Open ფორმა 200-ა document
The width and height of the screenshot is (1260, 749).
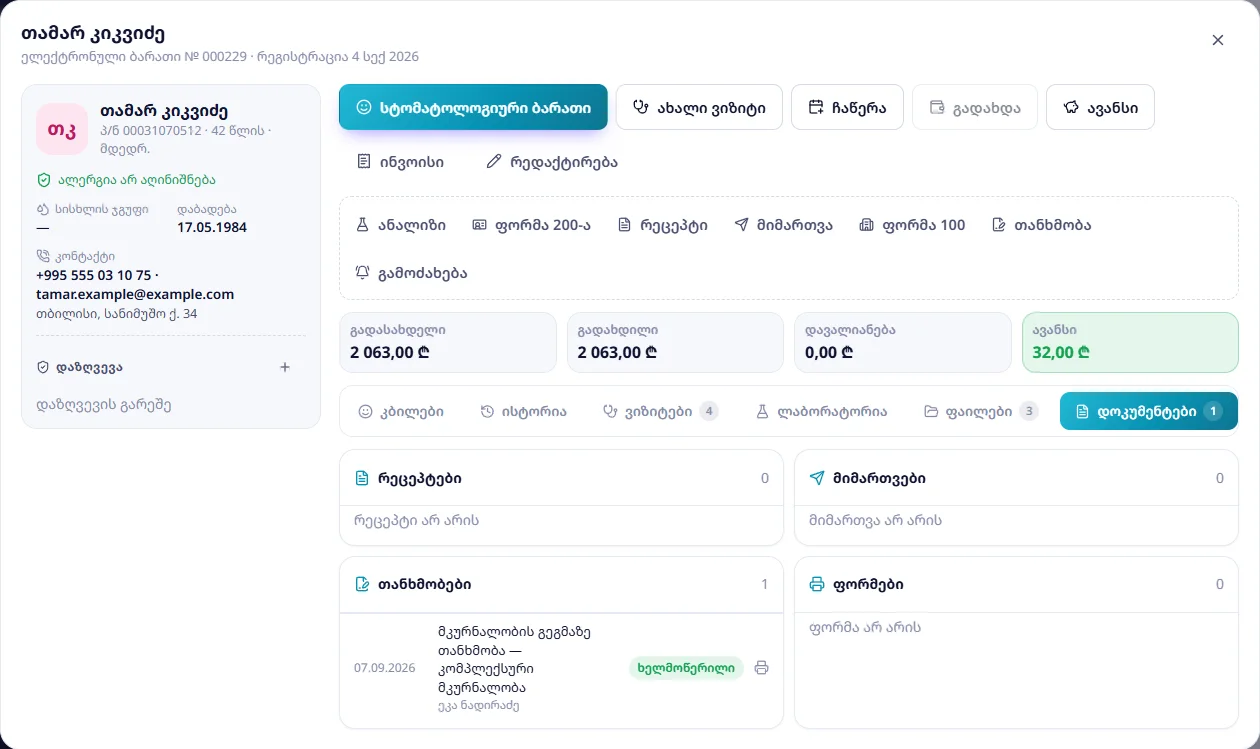click(x=531, y=225)
